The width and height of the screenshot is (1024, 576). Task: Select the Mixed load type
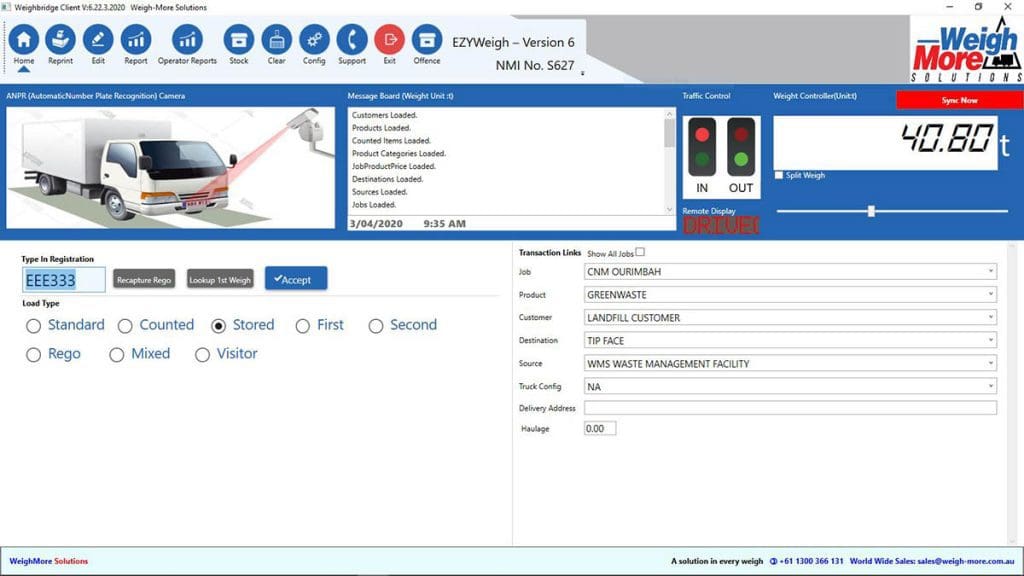[116, 355]
